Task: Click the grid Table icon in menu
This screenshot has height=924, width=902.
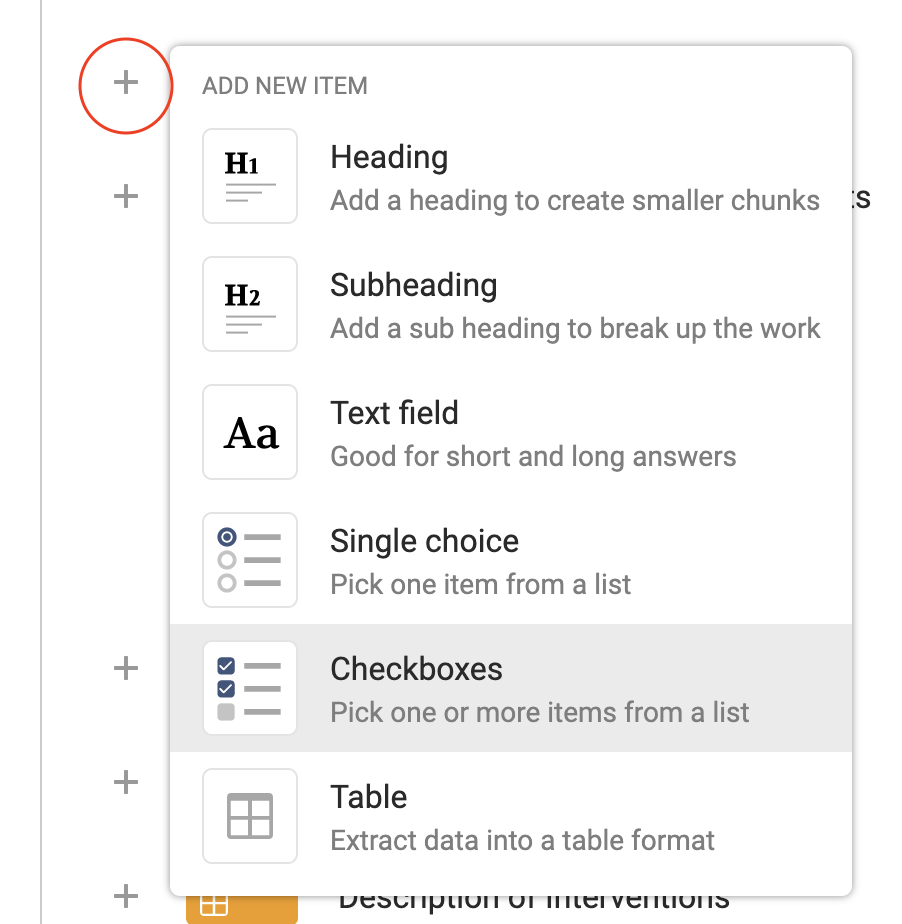Action: coord(250,816)
